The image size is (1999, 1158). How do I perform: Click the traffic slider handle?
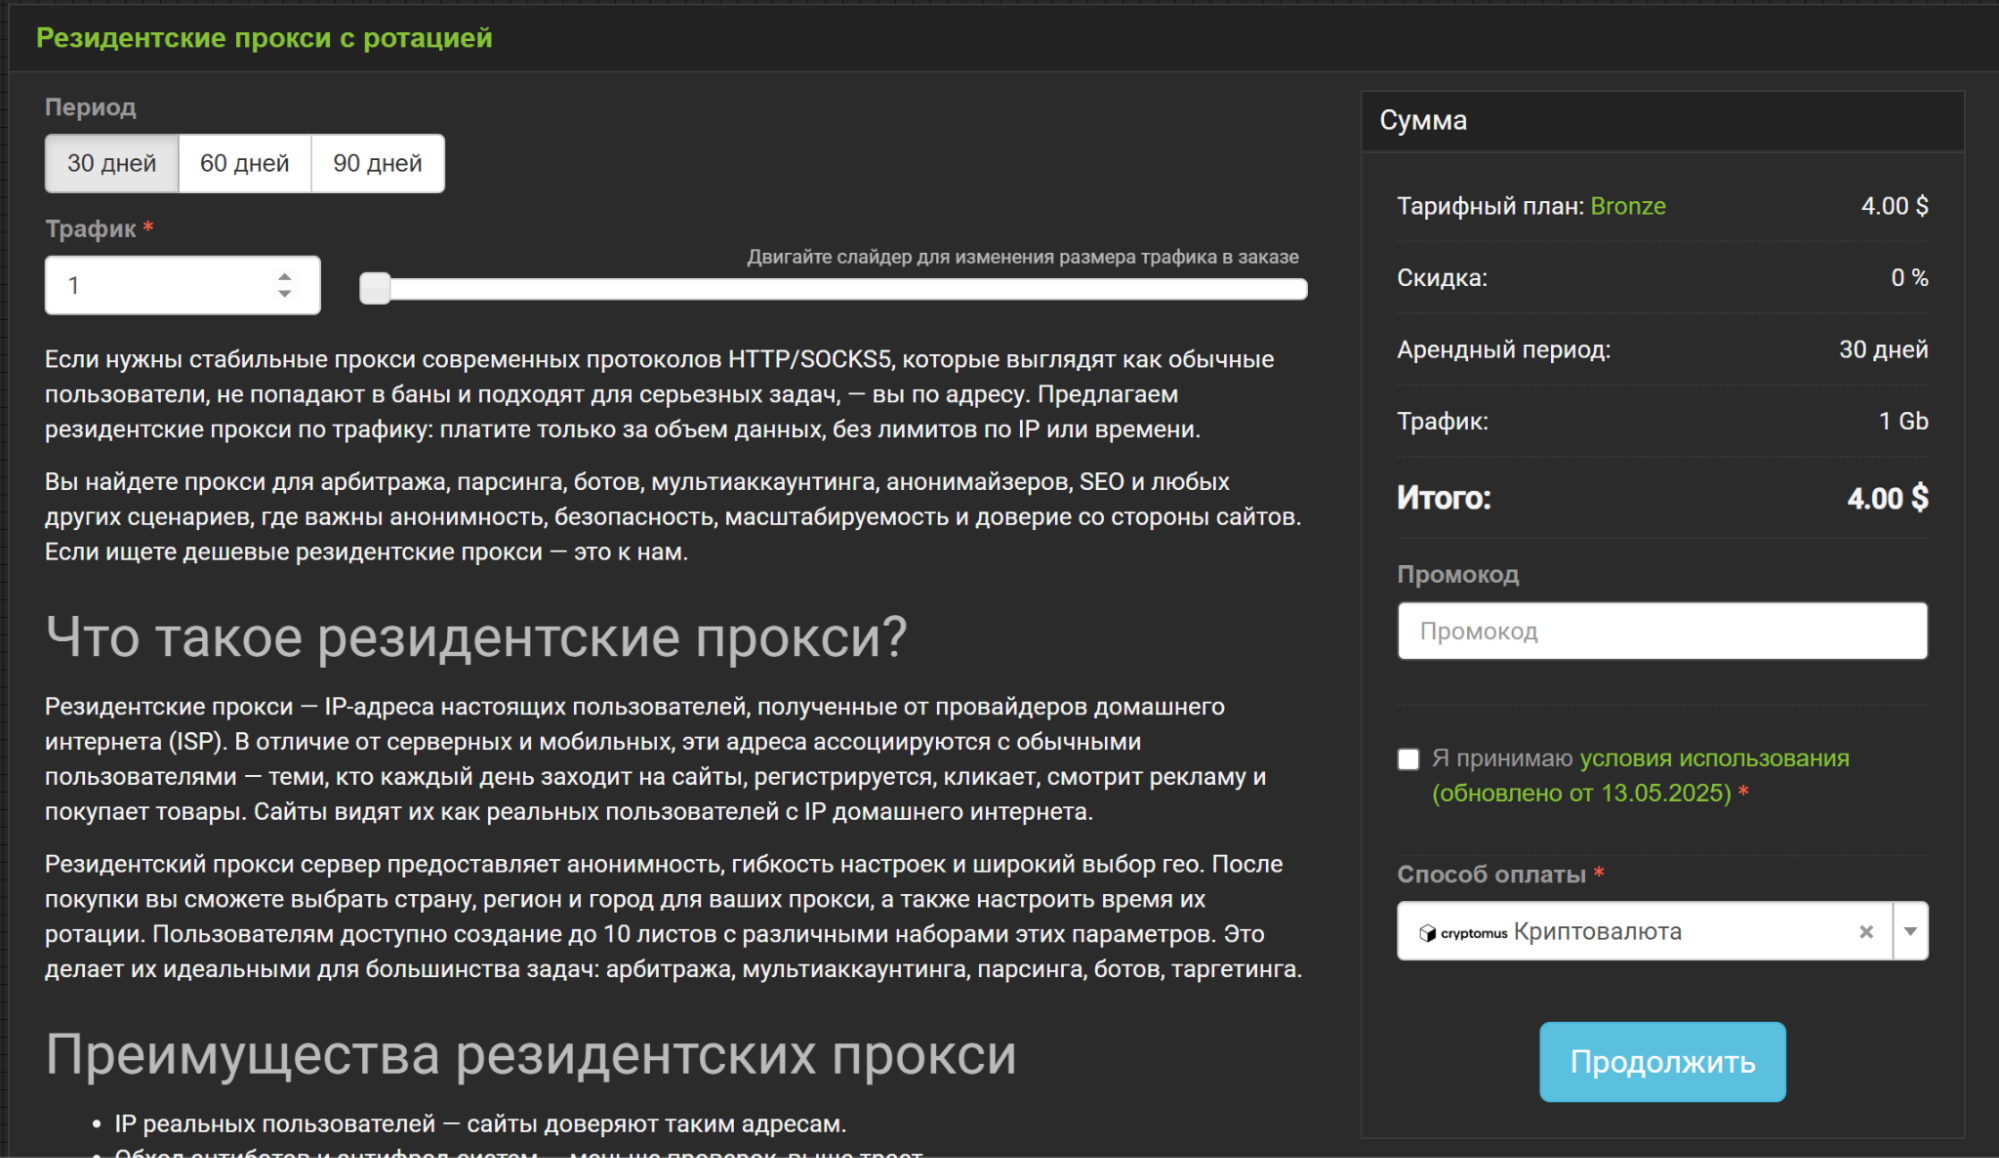[x=375, y=289]
